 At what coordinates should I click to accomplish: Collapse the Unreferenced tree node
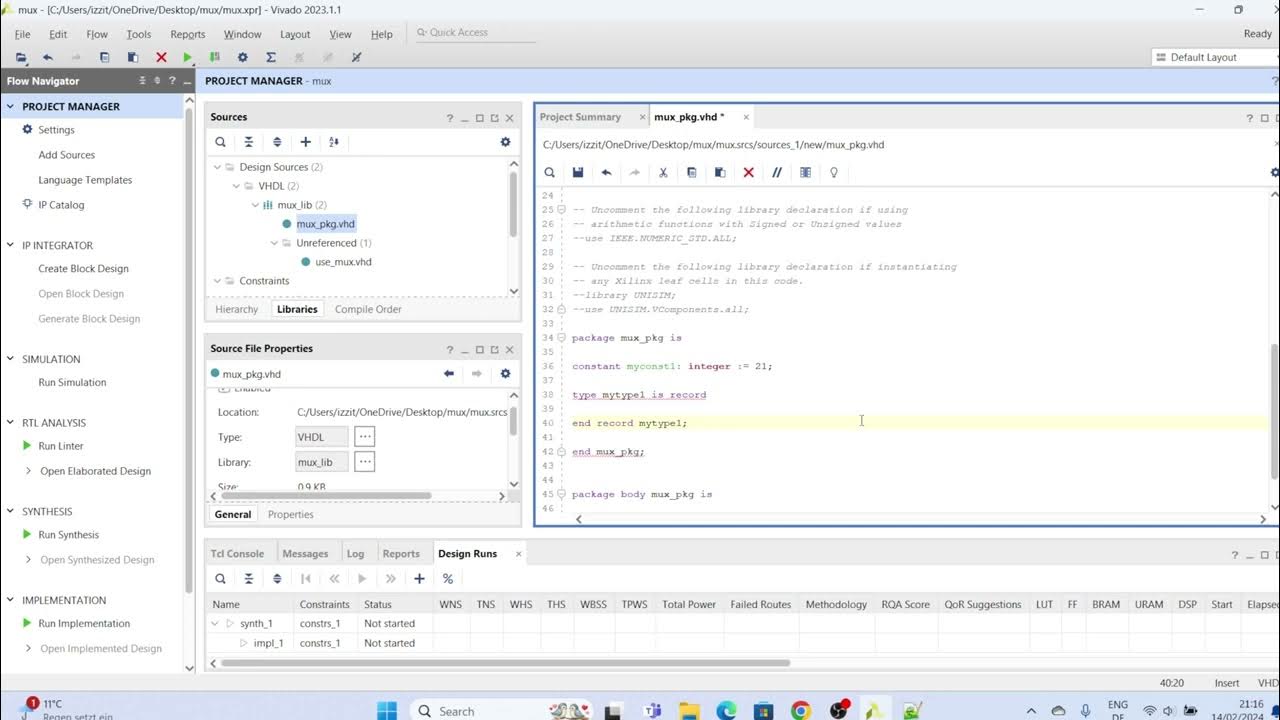(274, 243)
